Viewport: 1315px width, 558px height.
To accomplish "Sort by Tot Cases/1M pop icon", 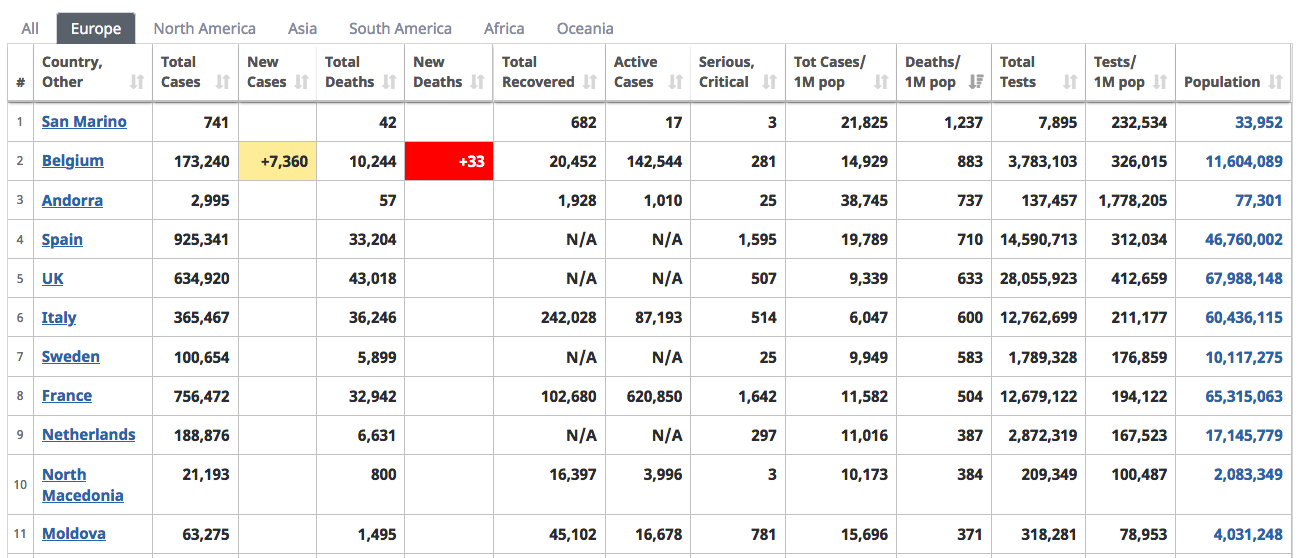I will [881, 82].
